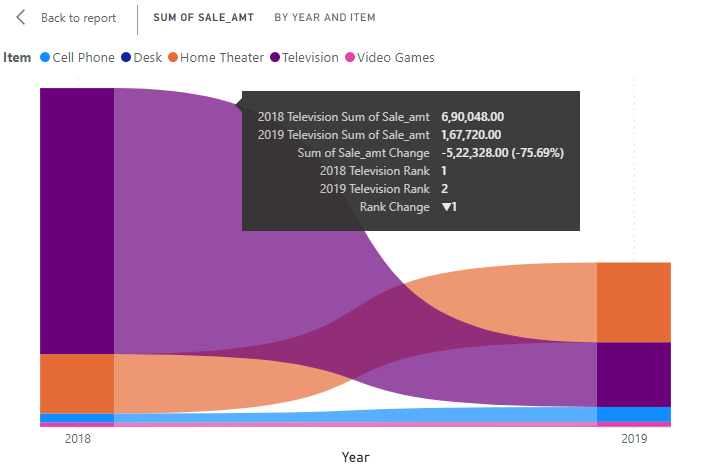Click the 2019 Television purple bar
This screenshot has height=468, width=709.
click(x=633, y=374)
